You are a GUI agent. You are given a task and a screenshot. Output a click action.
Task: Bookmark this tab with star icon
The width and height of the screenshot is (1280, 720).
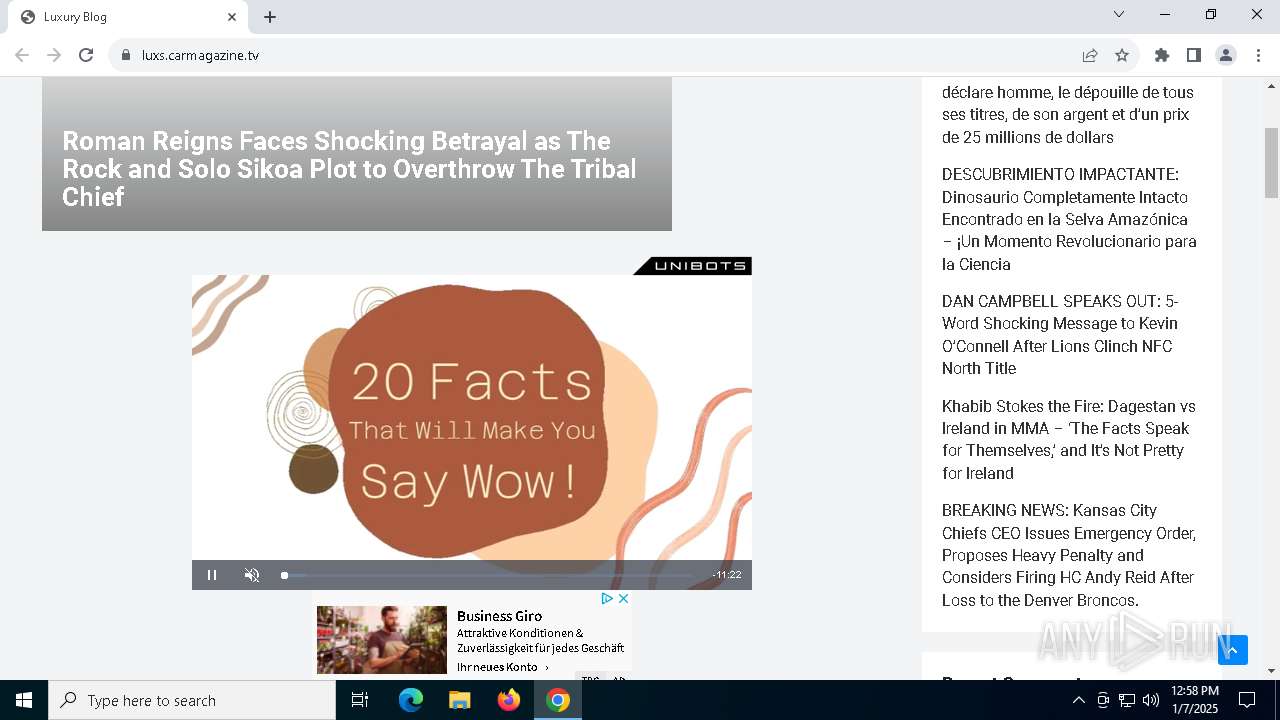[1122, 55]
